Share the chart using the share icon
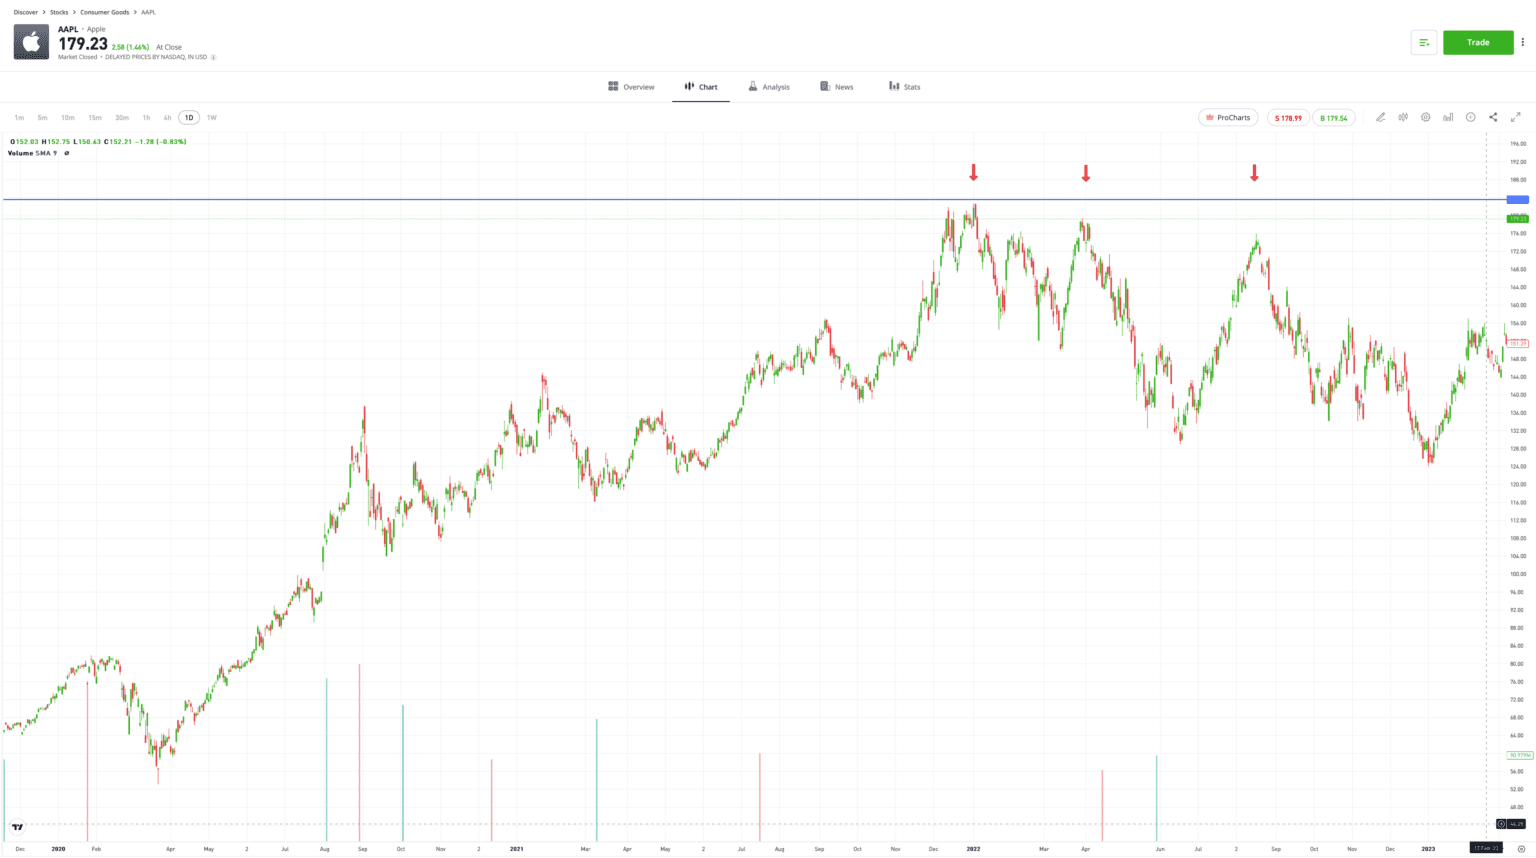The width and height of the screenshot is (1536, 858). (1492, 117)
